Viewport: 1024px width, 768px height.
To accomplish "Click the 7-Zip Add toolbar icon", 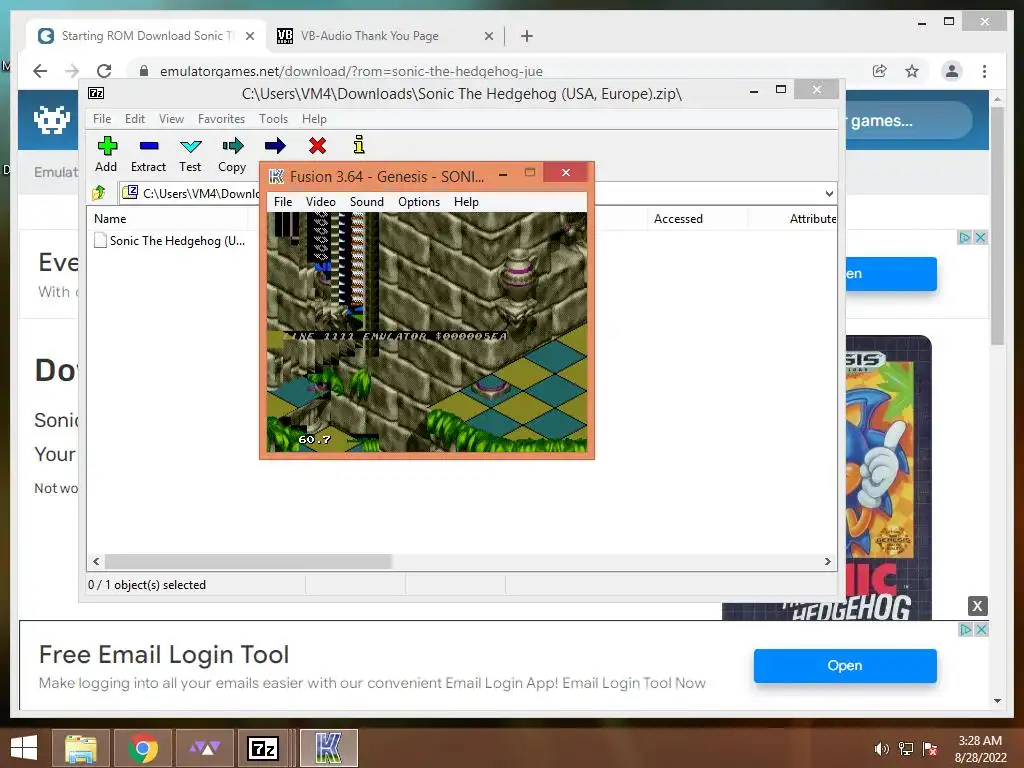I will pos(106,146).
